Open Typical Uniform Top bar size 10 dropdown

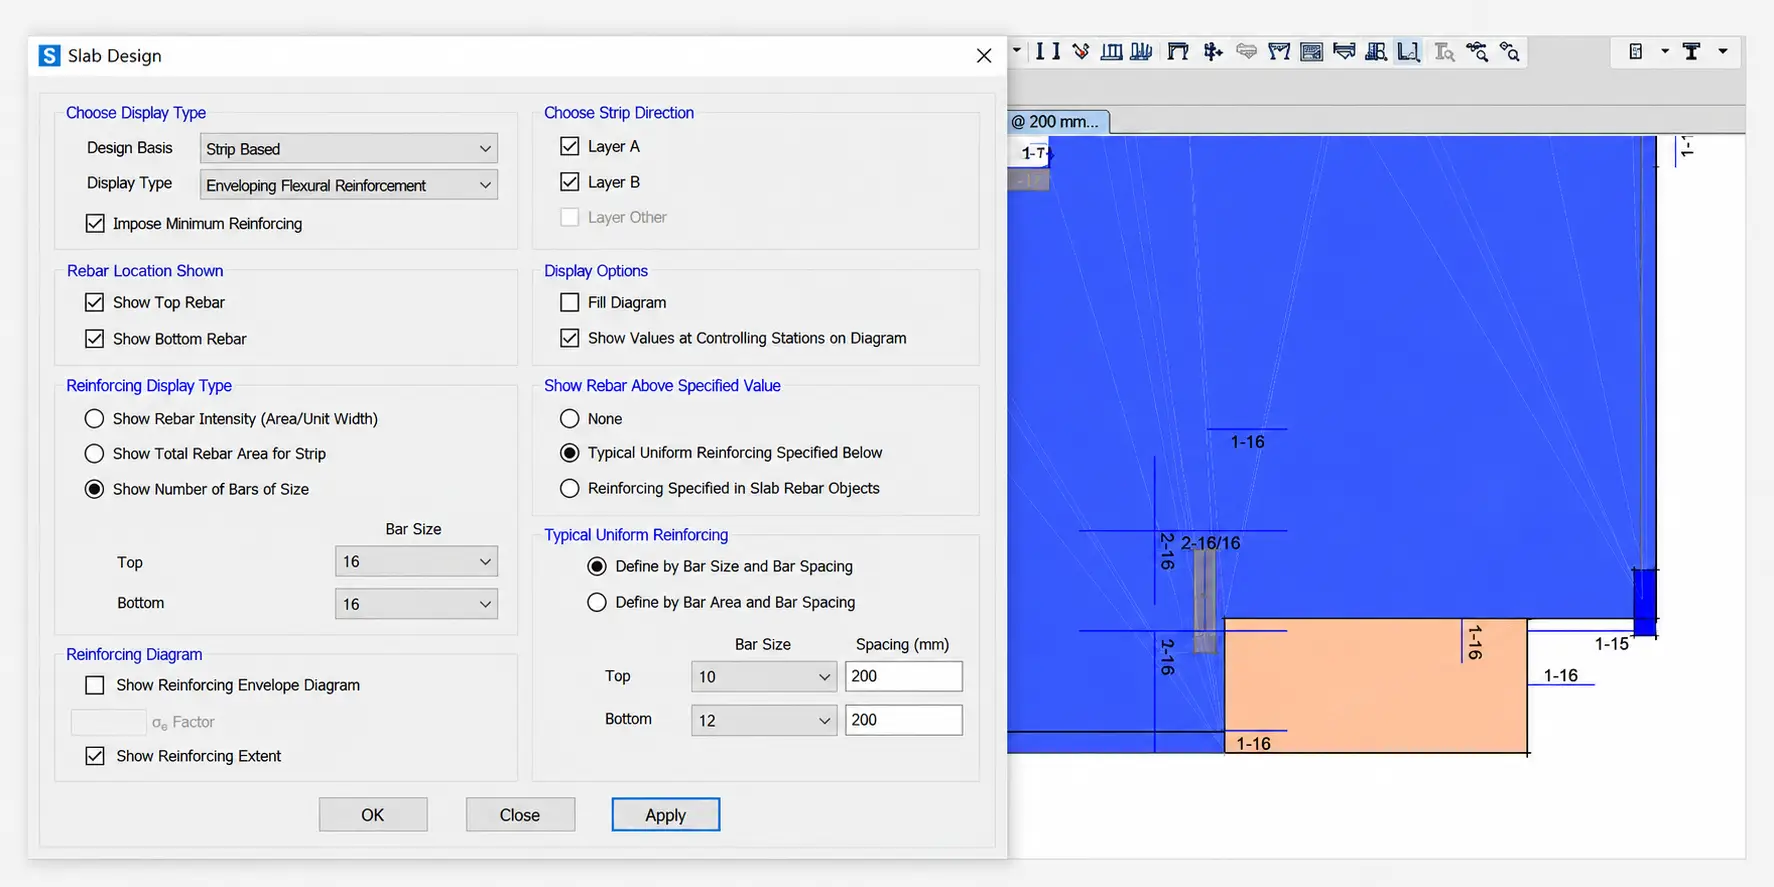[764, 677]
